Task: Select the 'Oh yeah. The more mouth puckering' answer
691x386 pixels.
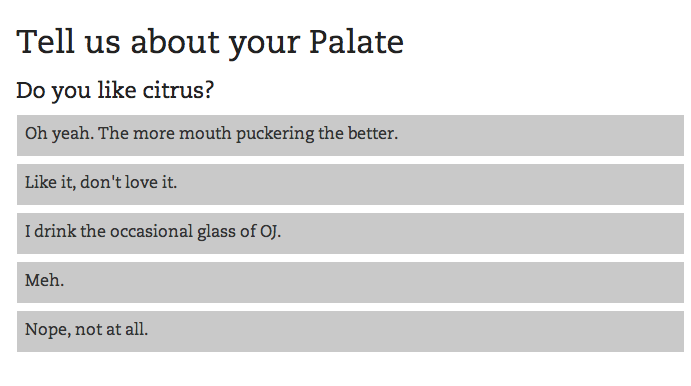Action: pos(350,135)
